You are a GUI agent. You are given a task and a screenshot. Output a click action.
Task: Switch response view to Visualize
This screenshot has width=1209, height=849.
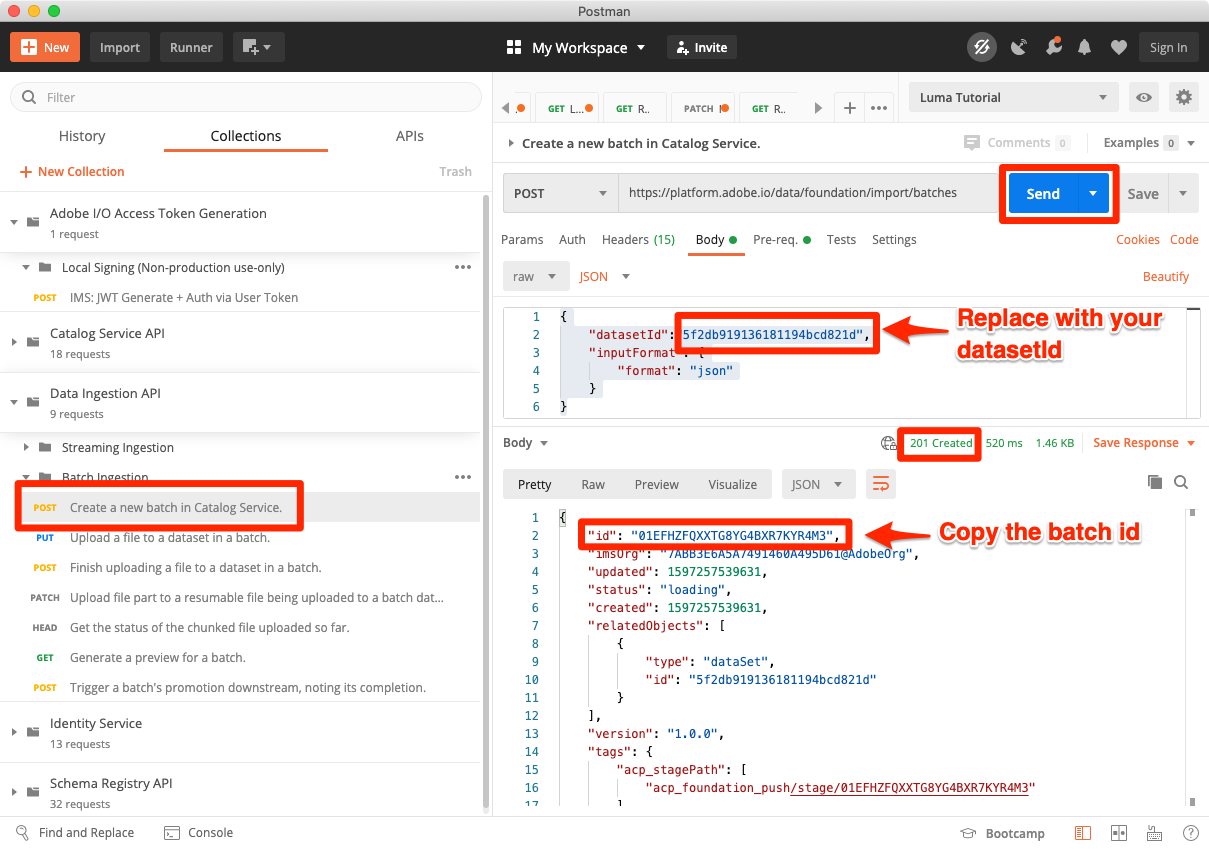[x=733, y=484]
